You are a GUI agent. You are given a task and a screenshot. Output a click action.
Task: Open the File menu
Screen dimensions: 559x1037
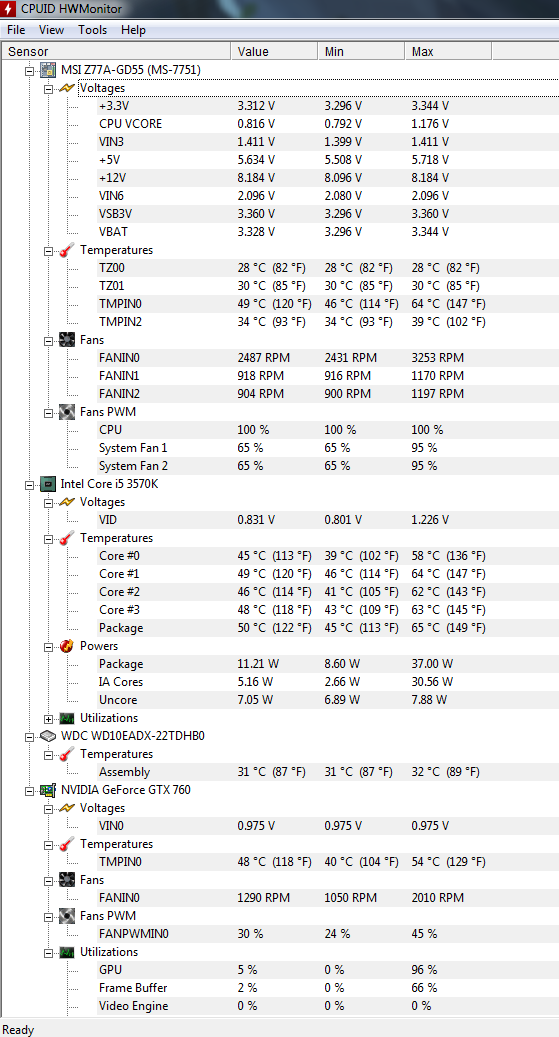(x=16, y=30)
